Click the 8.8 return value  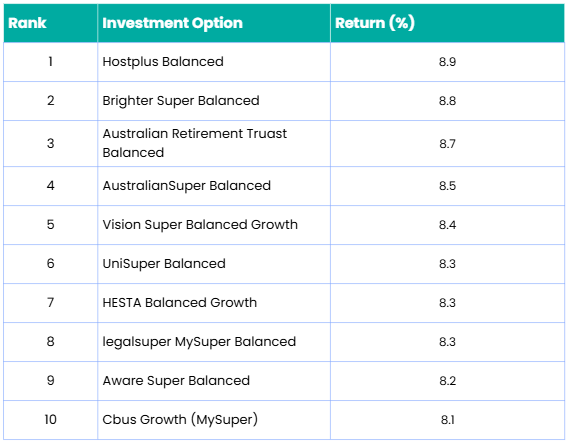pyautogui.click(x=447, y=101)
